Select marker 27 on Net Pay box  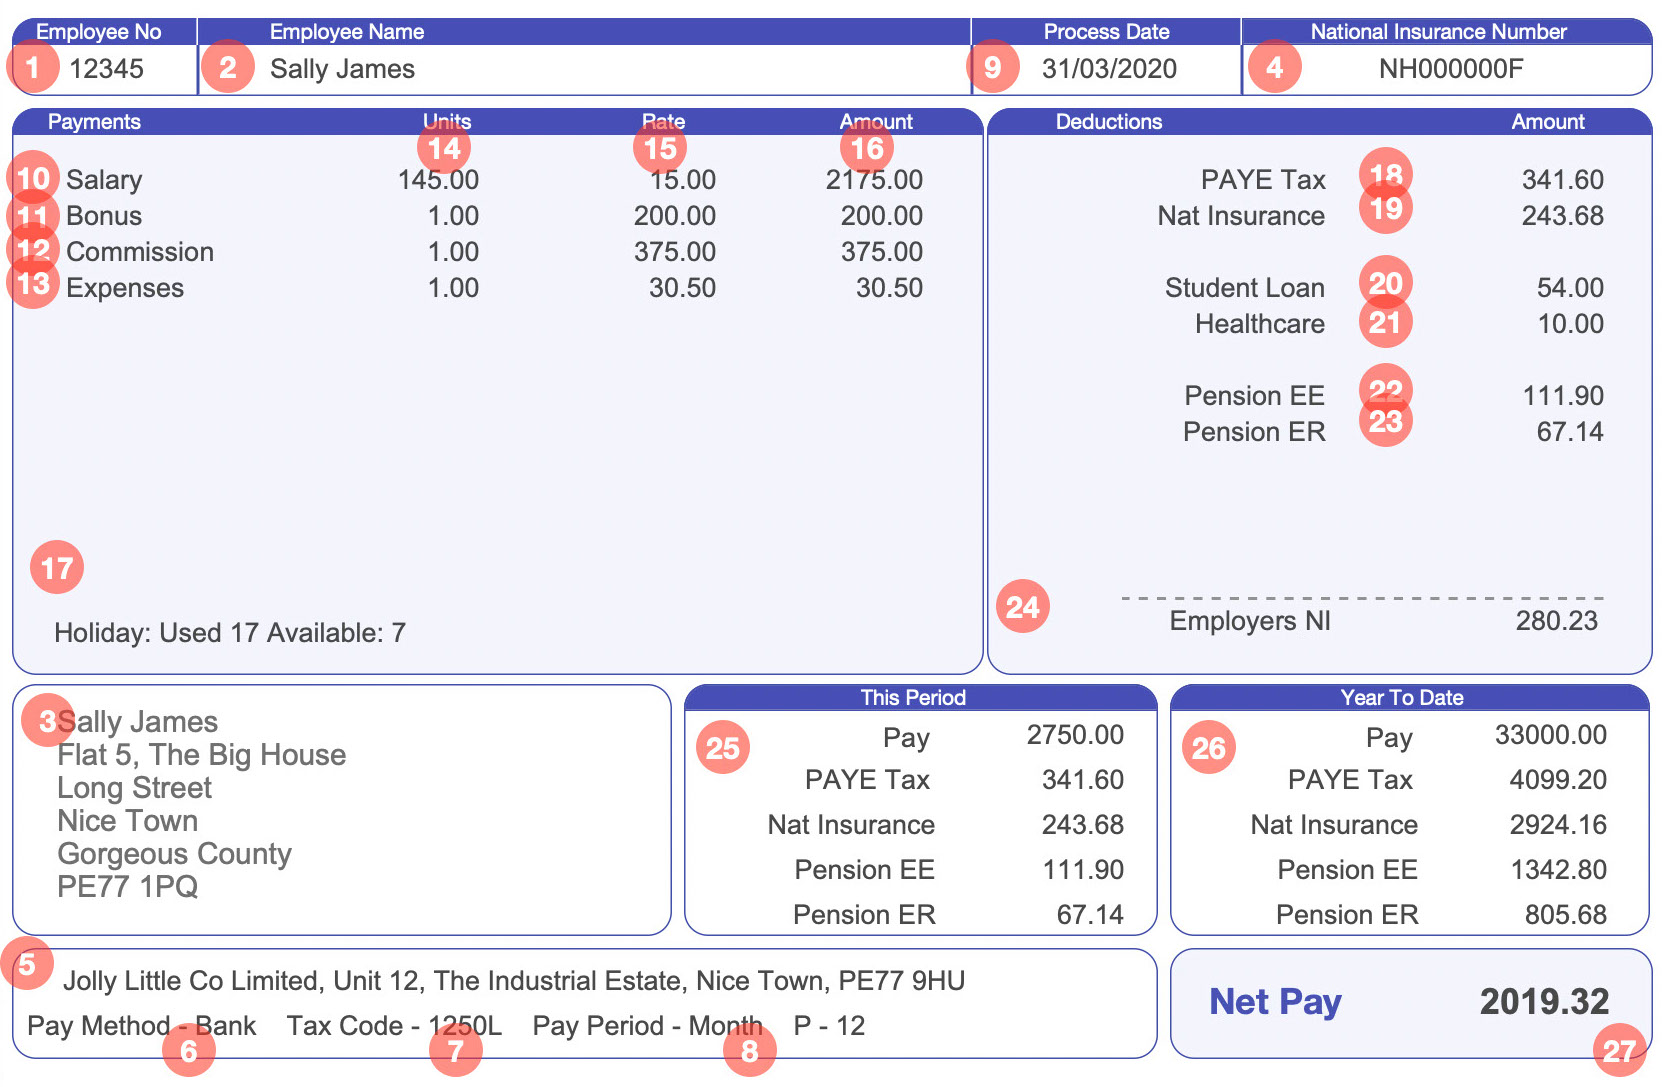coord(1618,1050)
